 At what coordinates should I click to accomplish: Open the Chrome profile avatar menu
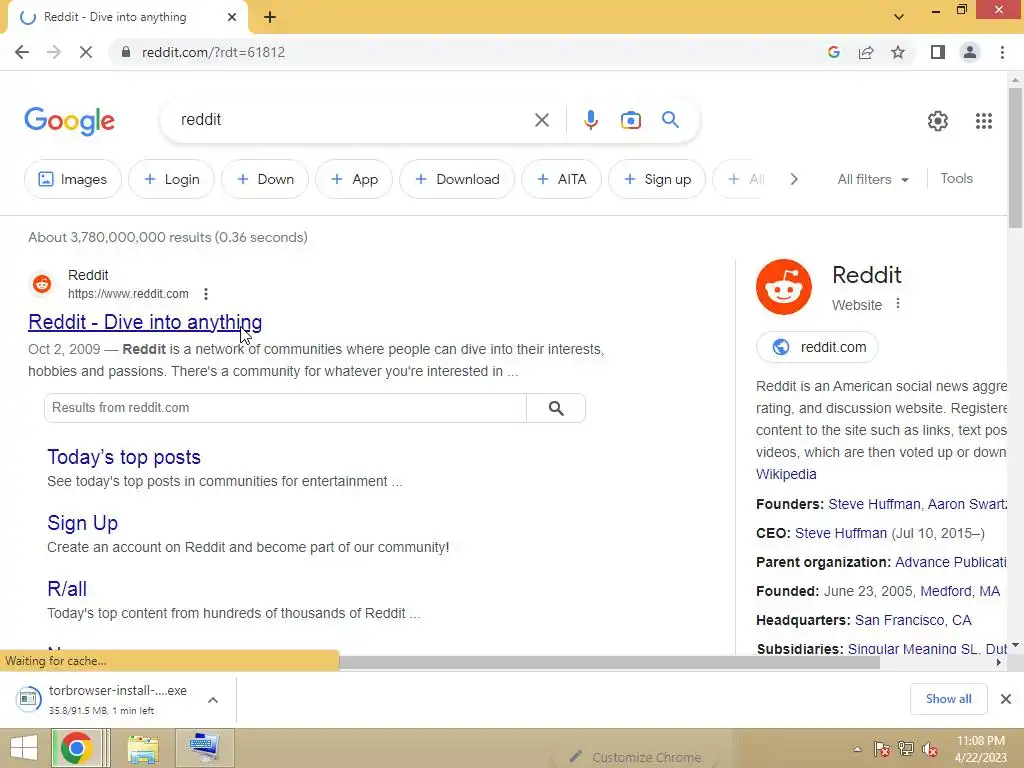[x=970, y=52]
